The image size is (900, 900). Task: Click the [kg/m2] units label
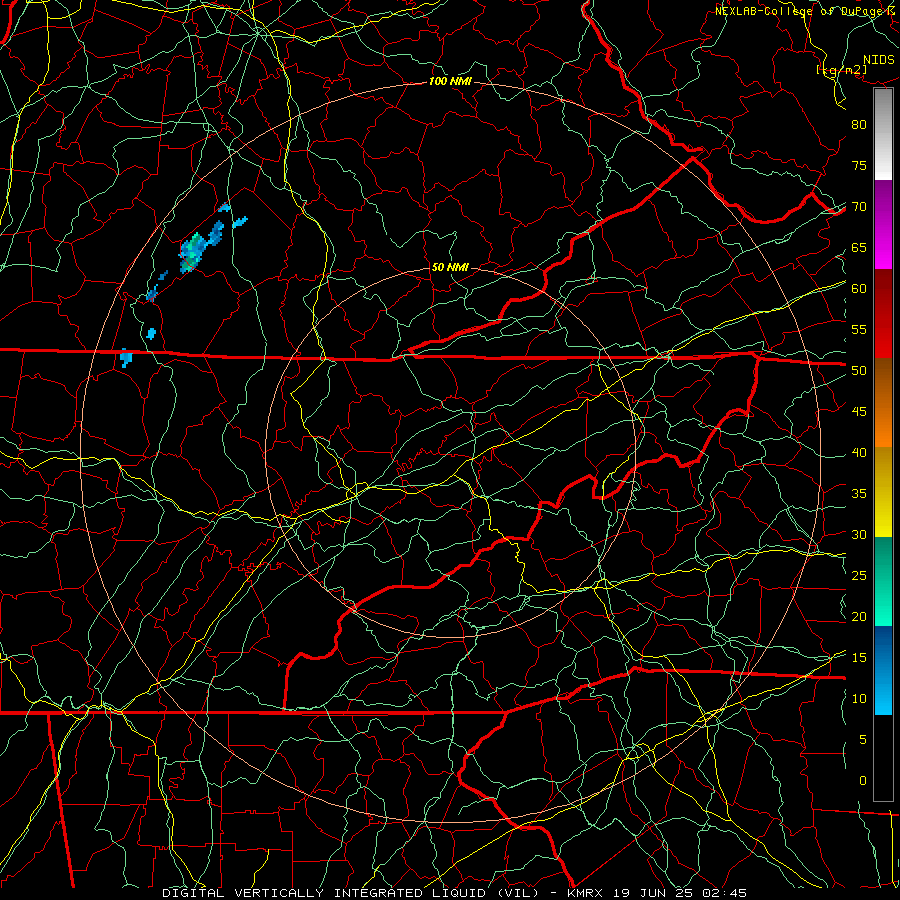[841, 70]
